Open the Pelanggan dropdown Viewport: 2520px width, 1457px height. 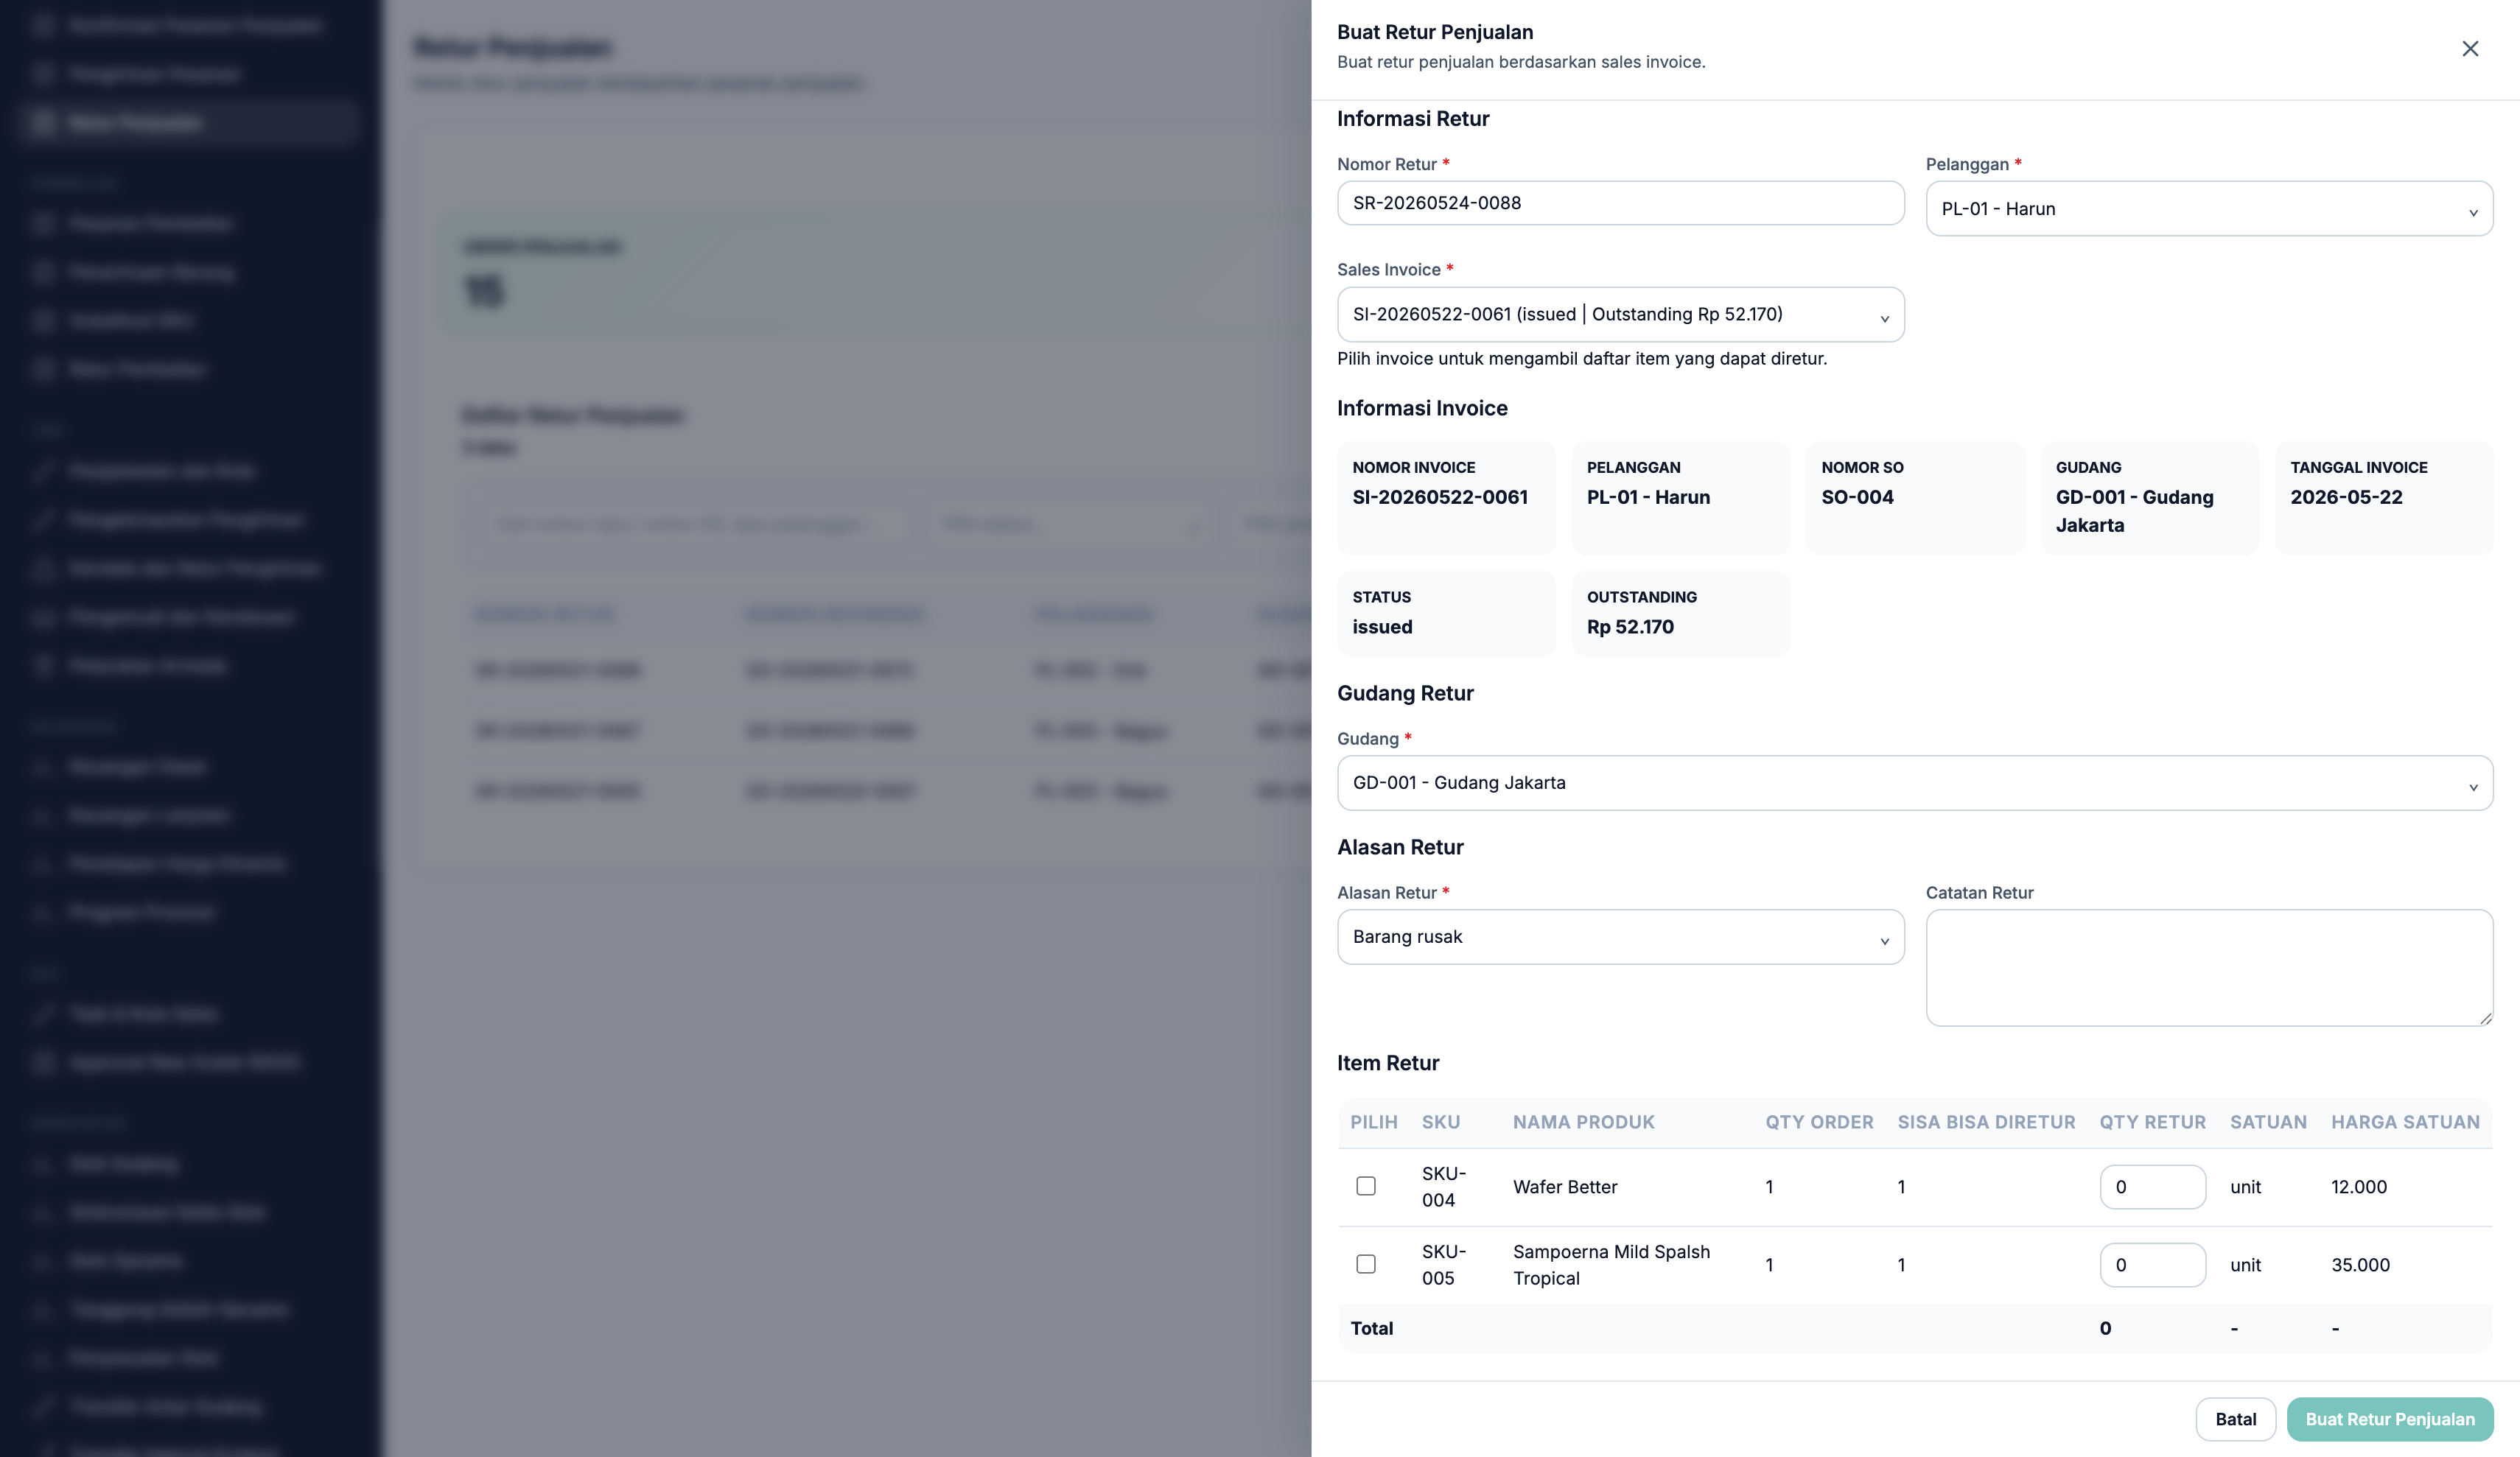(x=2209, y=208)
